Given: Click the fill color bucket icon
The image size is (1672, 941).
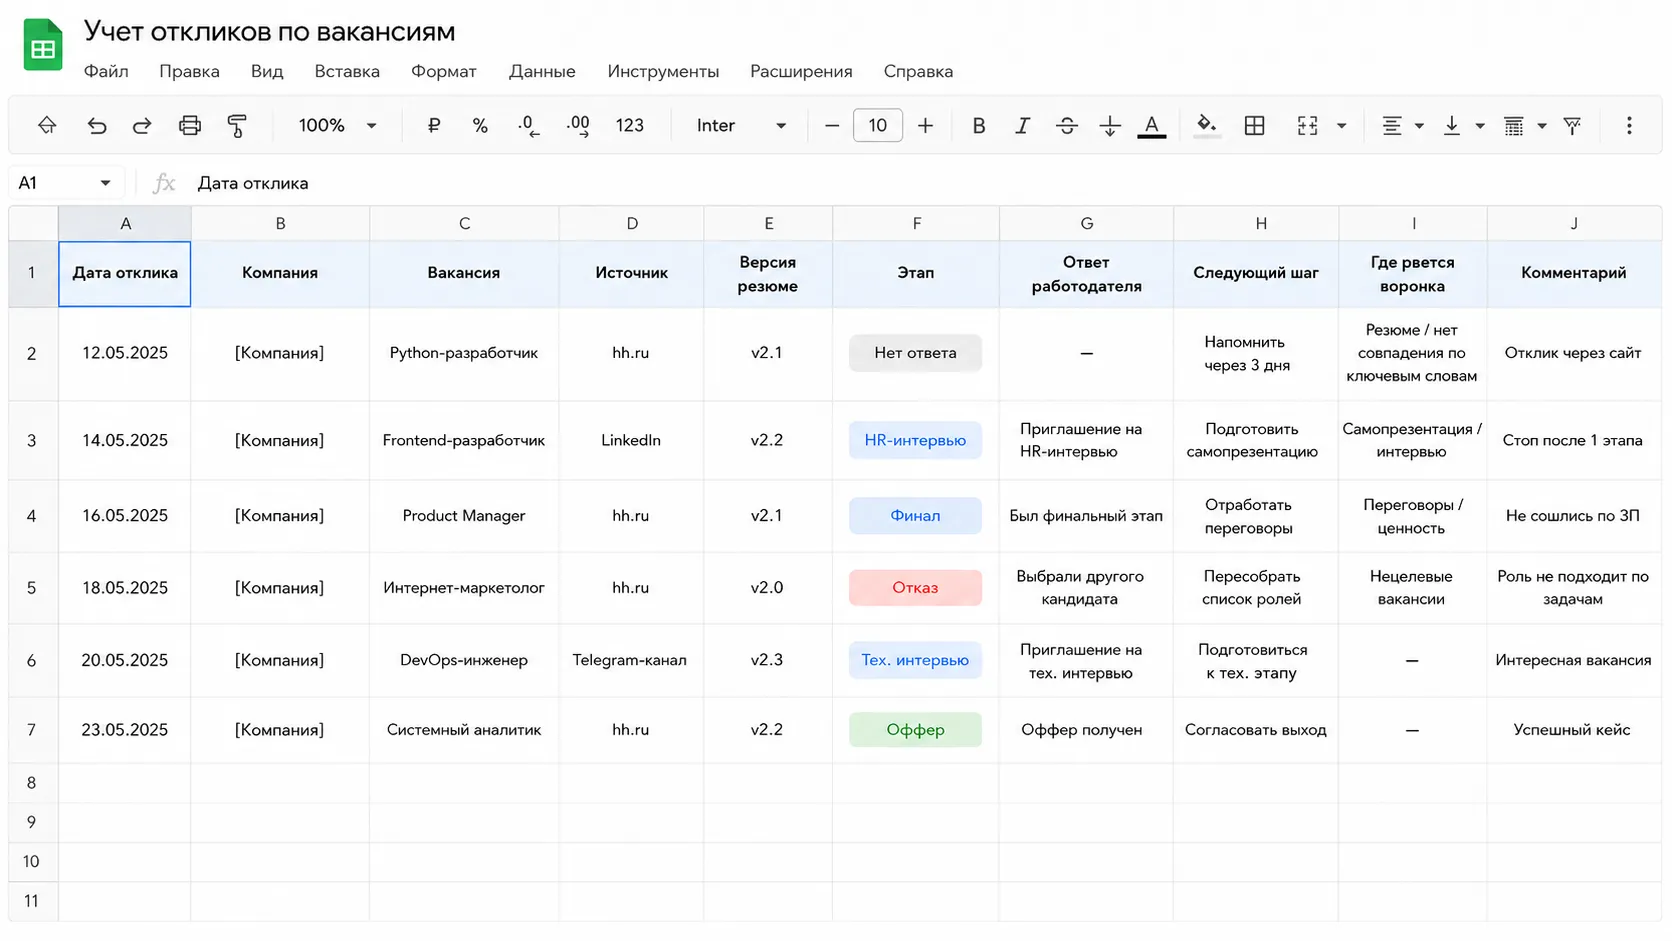Looking at the screenshot, I should pyautogui.click(x=1207, y=125).
